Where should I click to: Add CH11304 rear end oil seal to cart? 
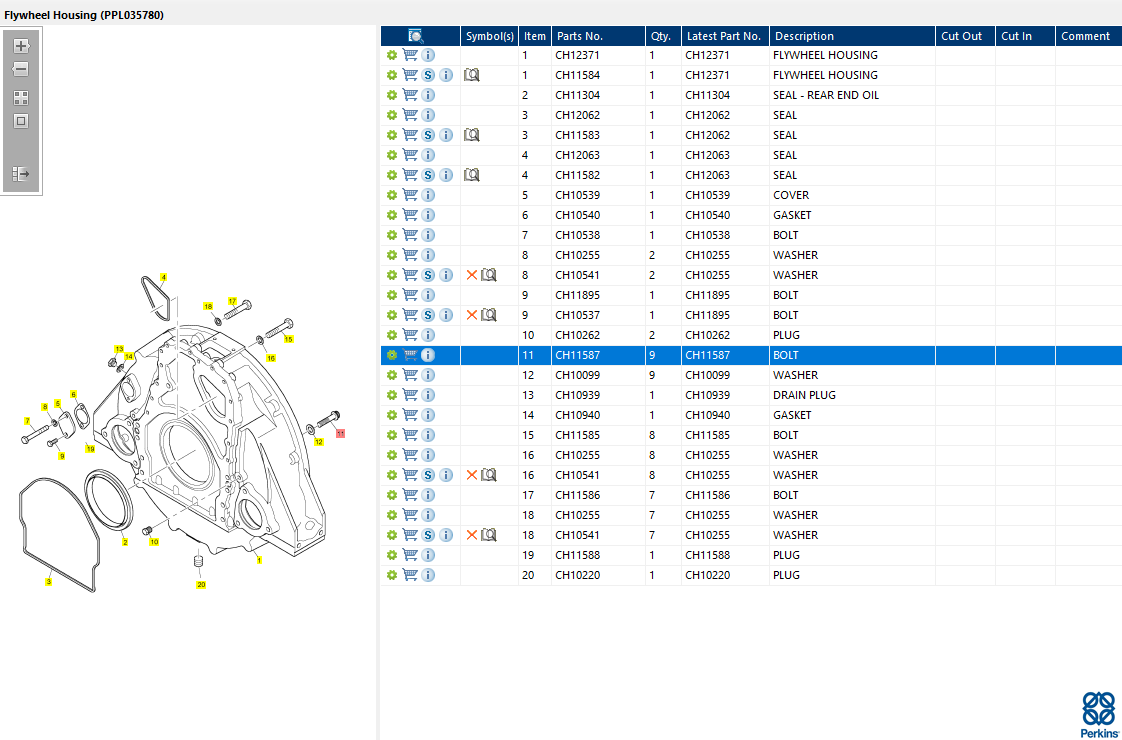410,95
